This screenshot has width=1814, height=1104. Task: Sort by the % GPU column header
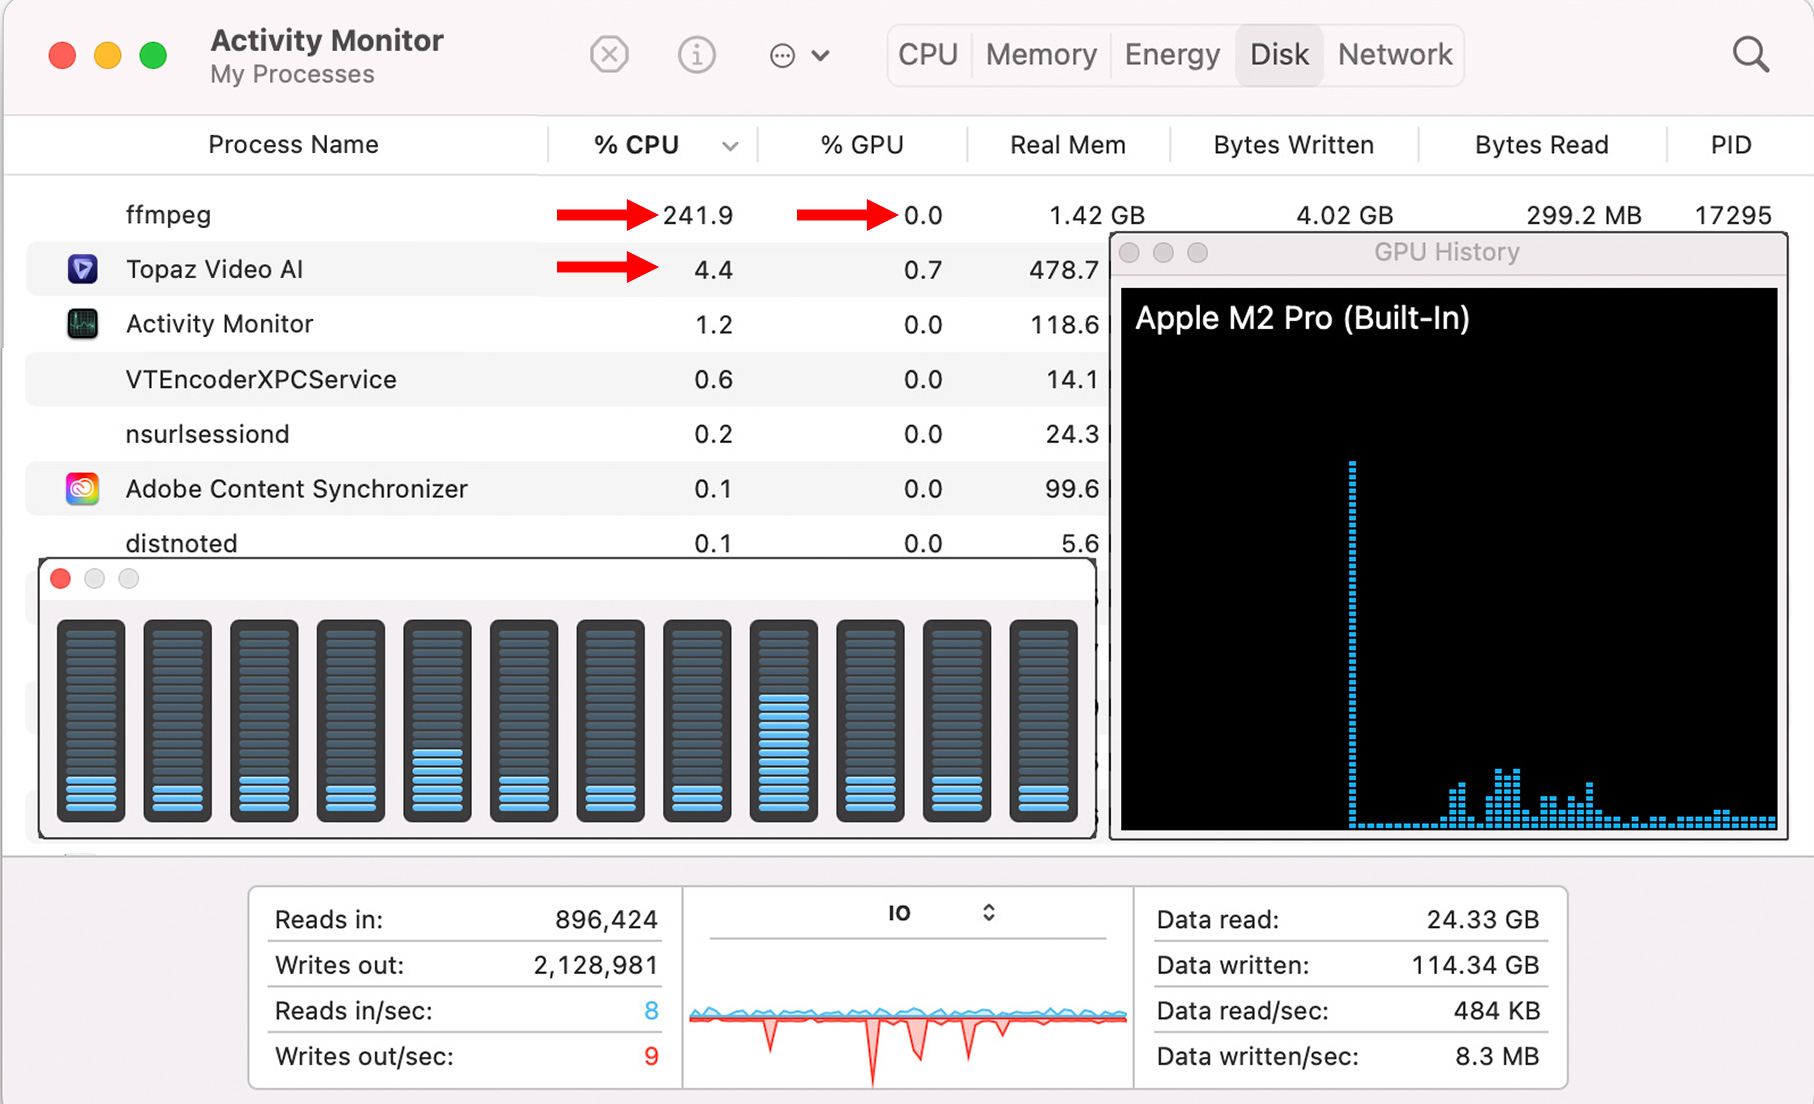point(861,145)
